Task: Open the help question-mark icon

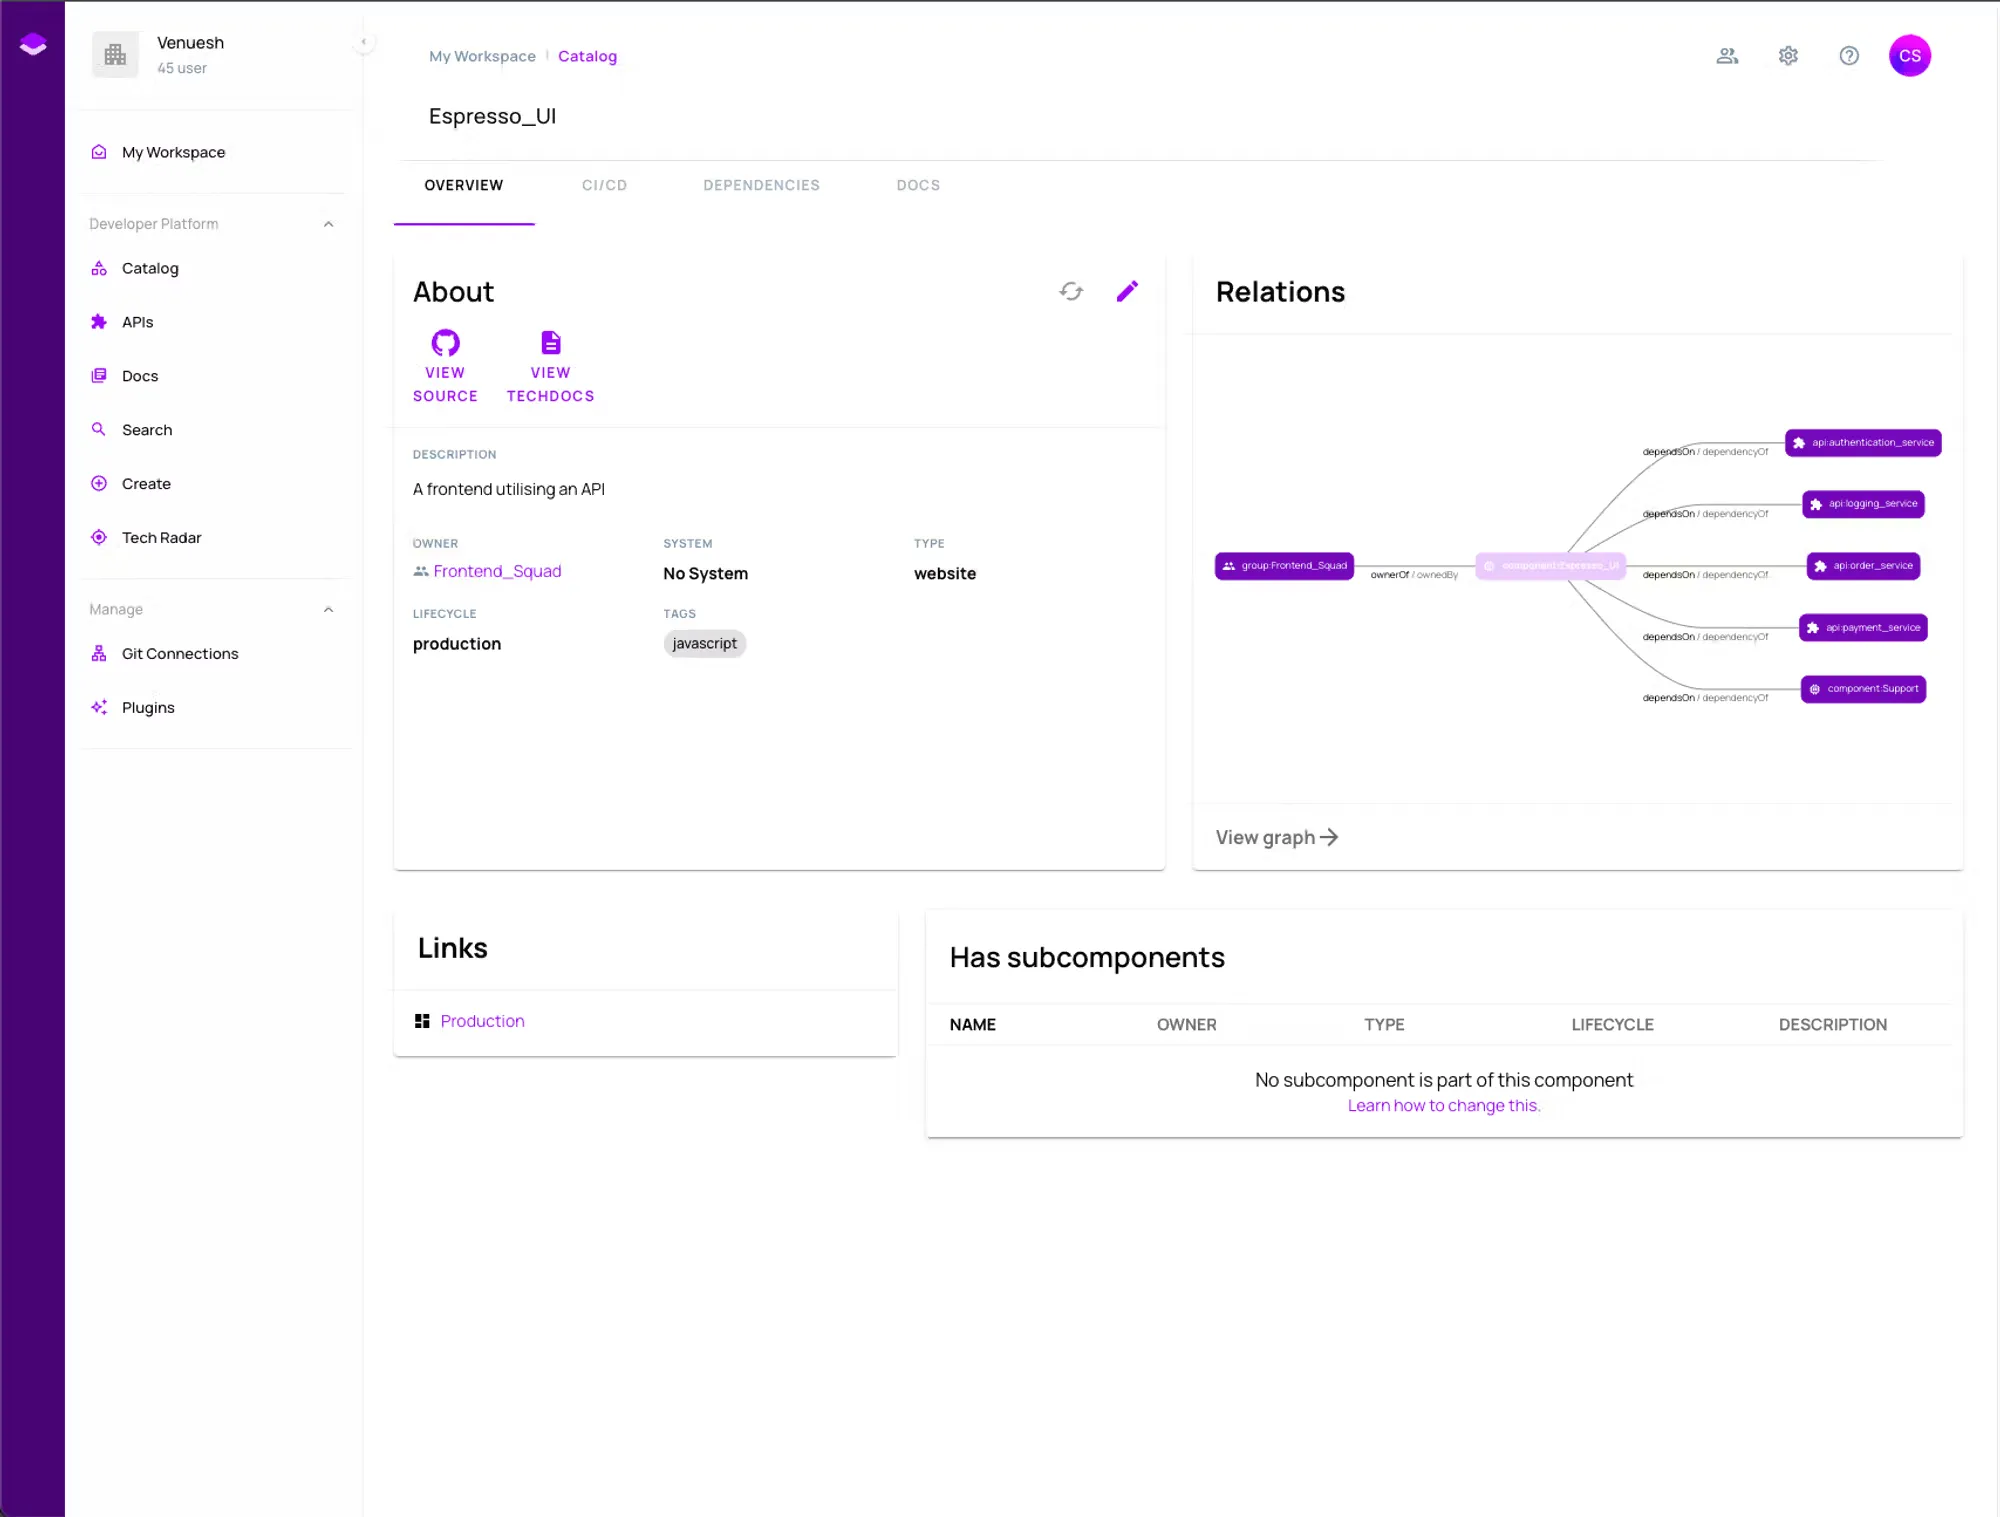Action: coord(1849,56)
